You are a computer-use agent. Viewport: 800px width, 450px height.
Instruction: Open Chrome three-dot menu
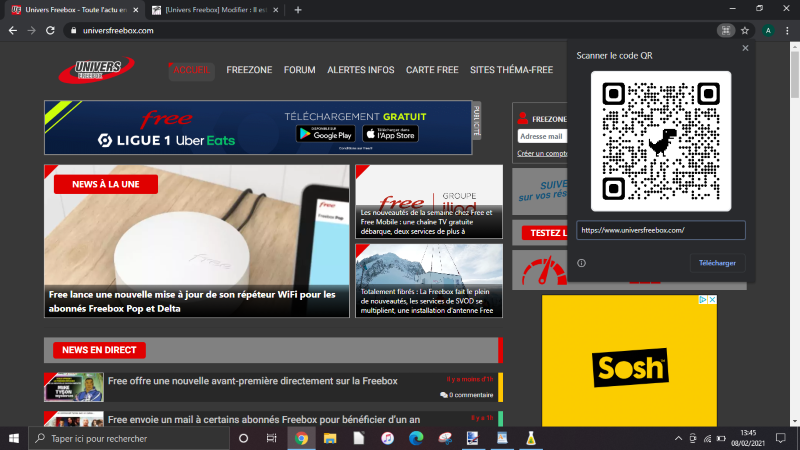(787, 31)
